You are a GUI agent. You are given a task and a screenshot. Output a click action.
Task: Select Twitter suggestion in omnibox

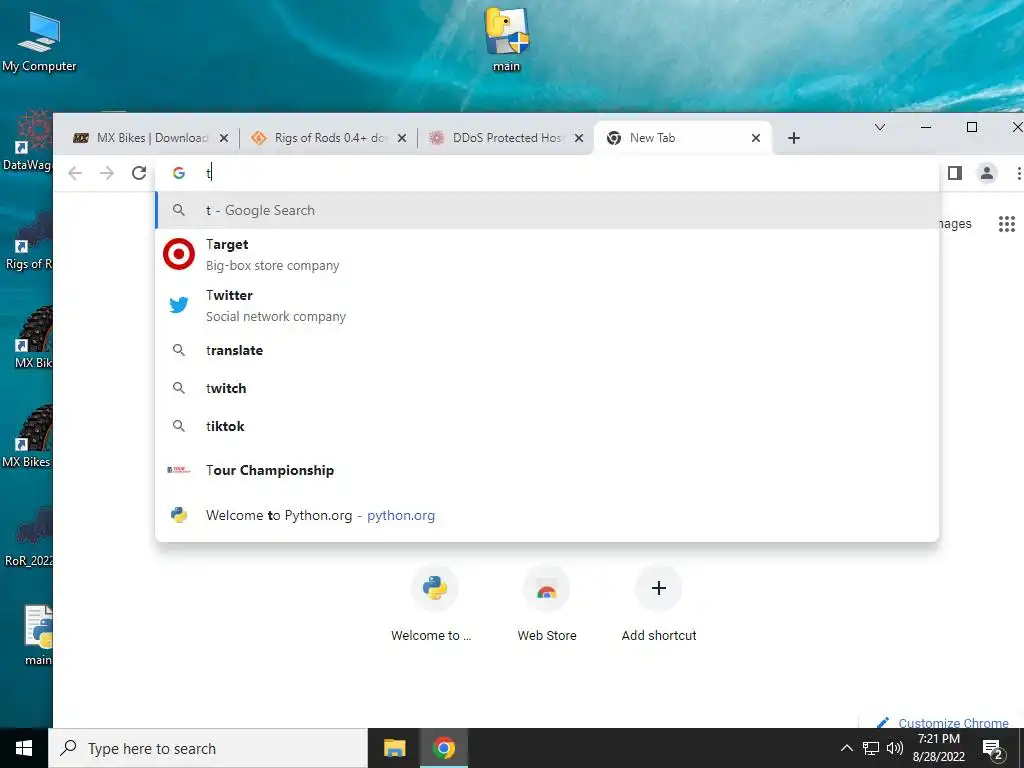pos(547,306)
